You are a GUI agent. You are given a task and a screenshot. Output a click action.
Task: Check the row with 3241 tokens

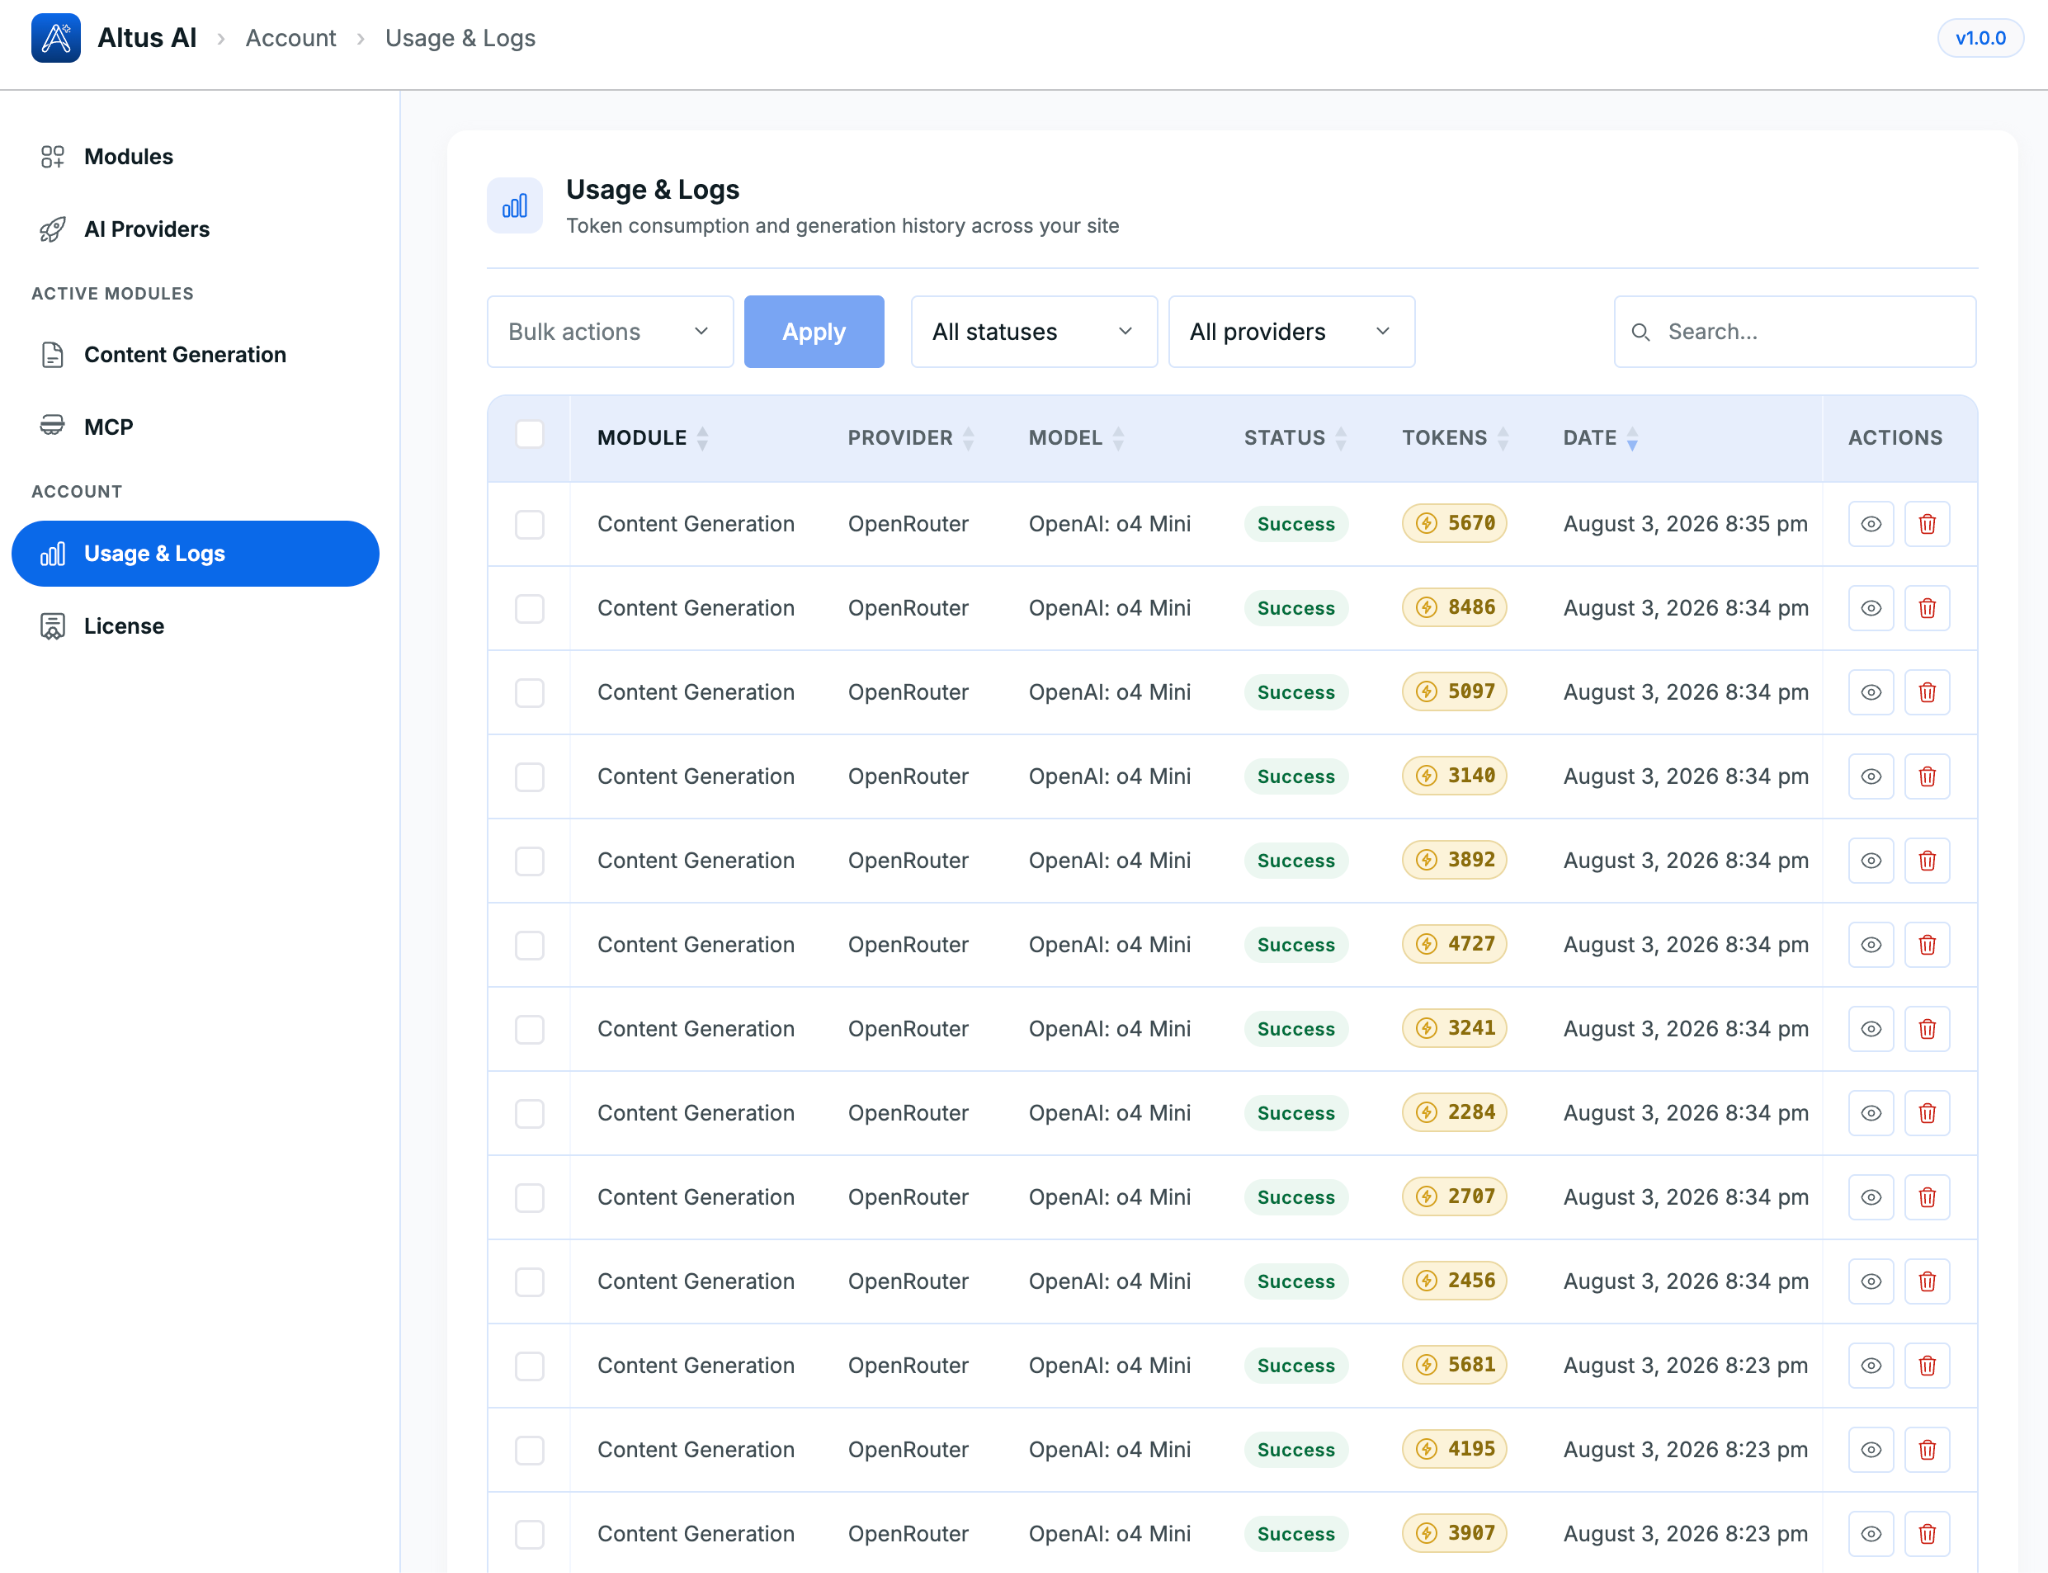(529, 1030)
